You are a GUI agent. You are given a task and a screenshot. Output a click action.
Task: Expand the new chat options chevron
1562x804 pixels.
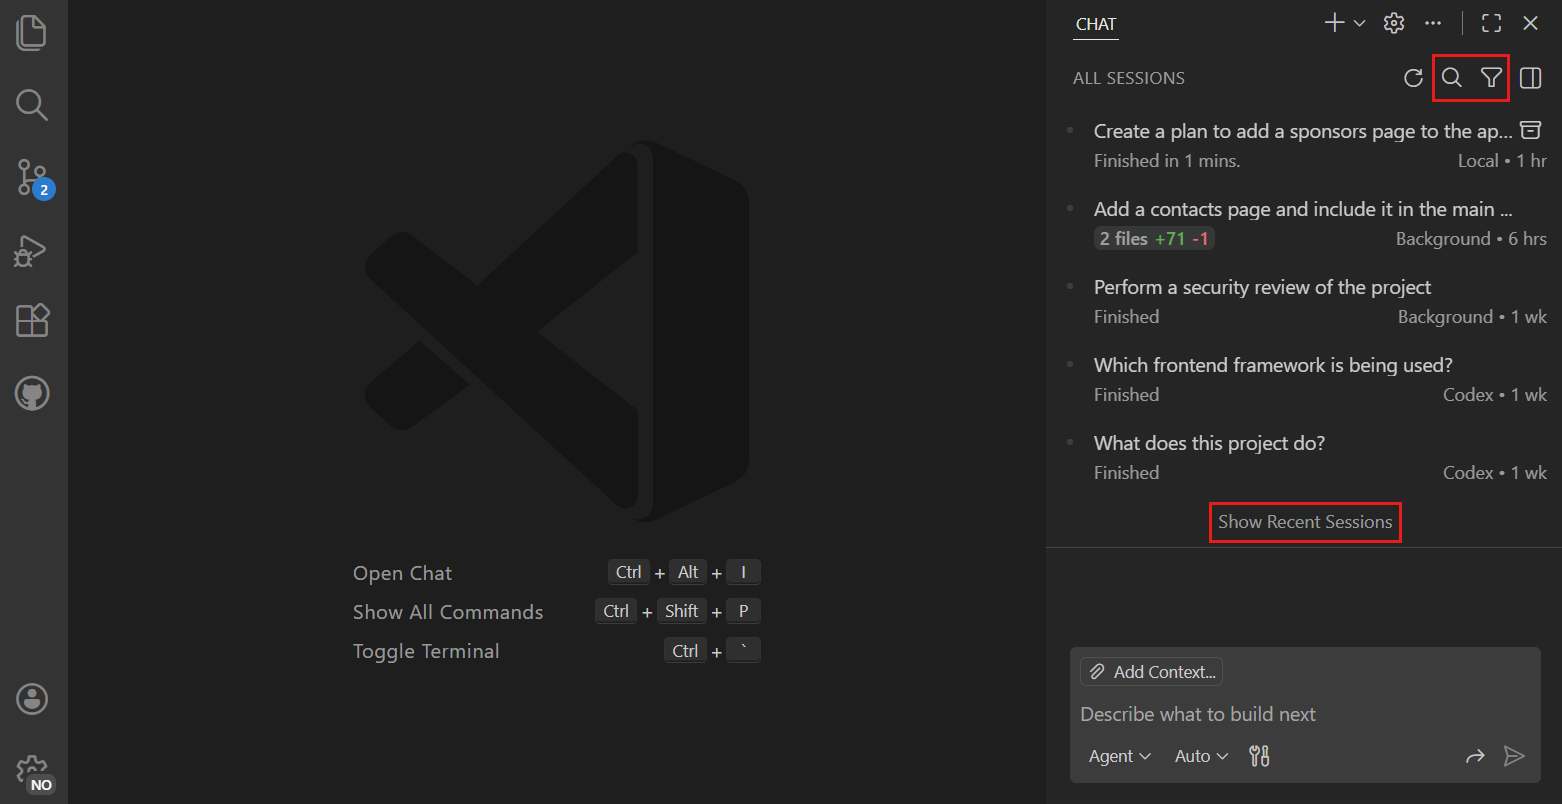pyautogui.click(x=1360, y=22)
